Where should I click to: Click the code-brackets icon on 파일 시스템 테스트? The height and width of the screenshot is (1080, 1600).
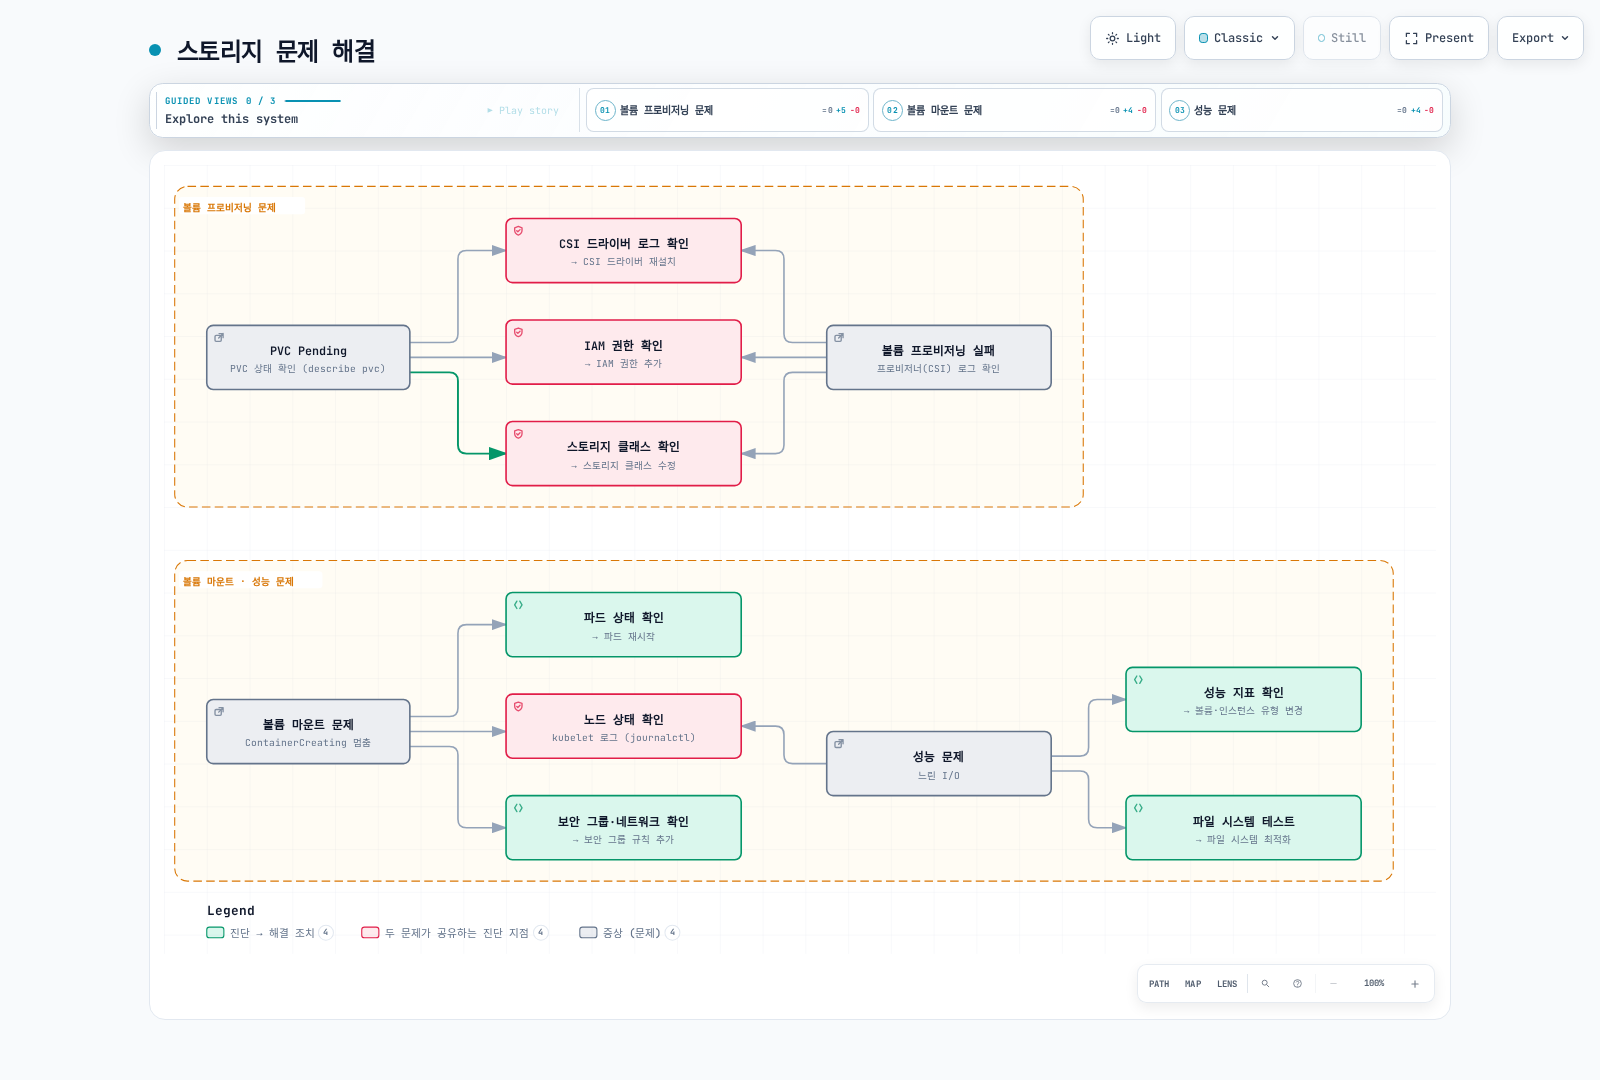point(1138,808)
